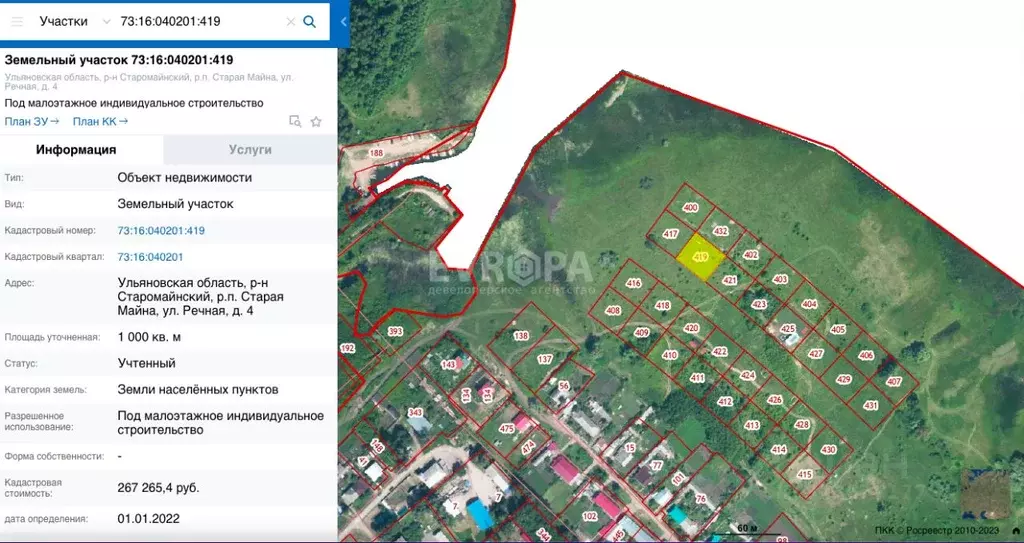
Task: Switch to the Услуги tab
Action: pyautogui.click(x=250, y=150)
